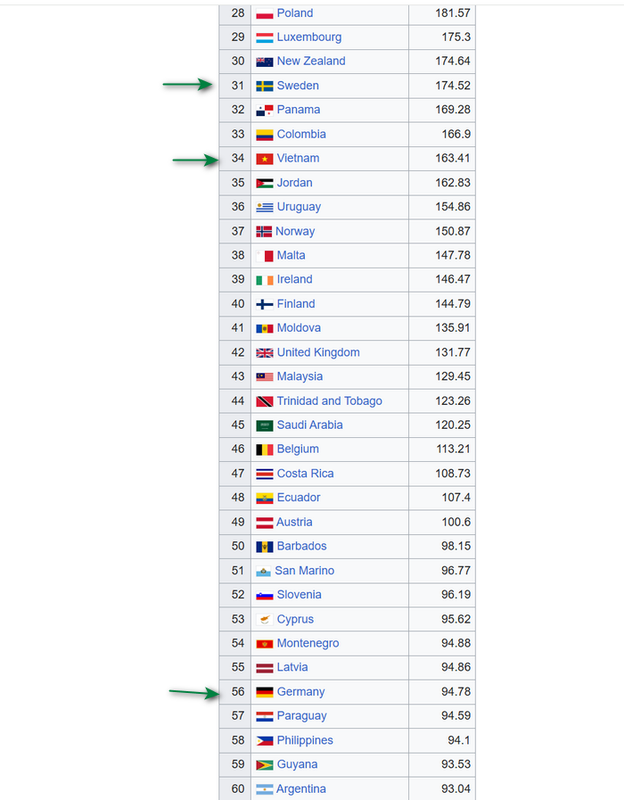Viewport: 624px width, 800px height.
Task: Click the Finland flag icon
Action: click(264, 304)
